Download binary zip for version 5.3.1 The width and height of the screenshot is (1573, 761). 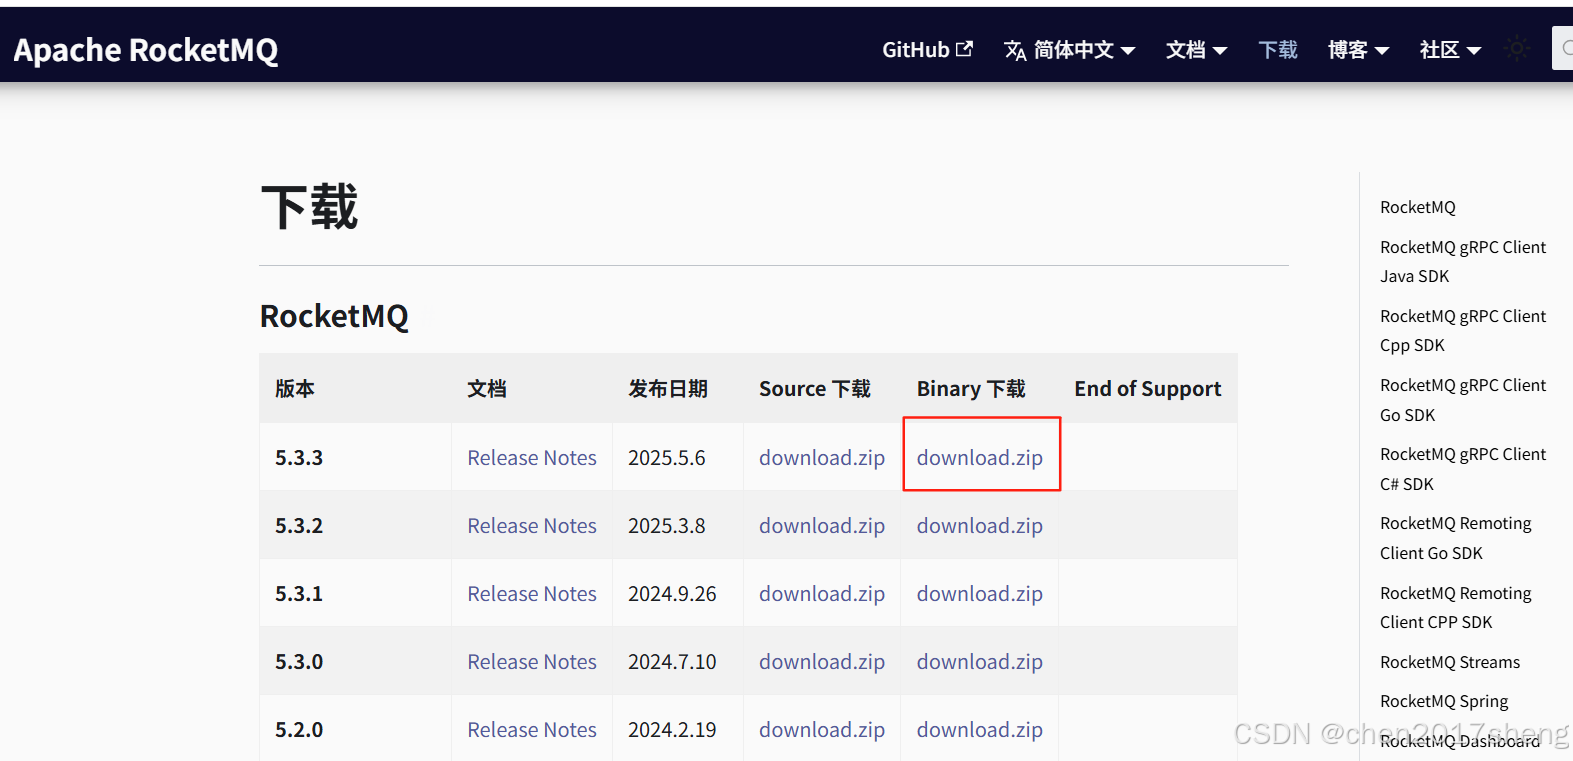click(x=980, y=594)
